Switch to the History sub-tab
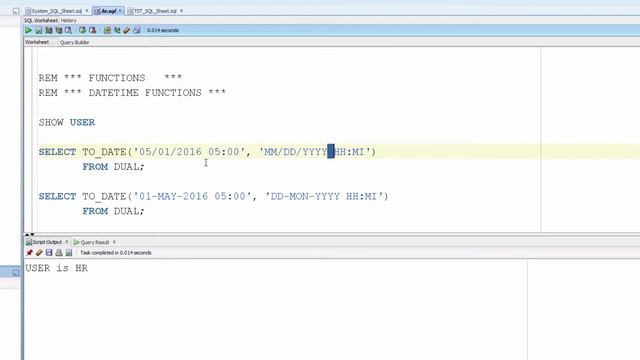The height and width of the screenshot is (360, 640). 69,20
